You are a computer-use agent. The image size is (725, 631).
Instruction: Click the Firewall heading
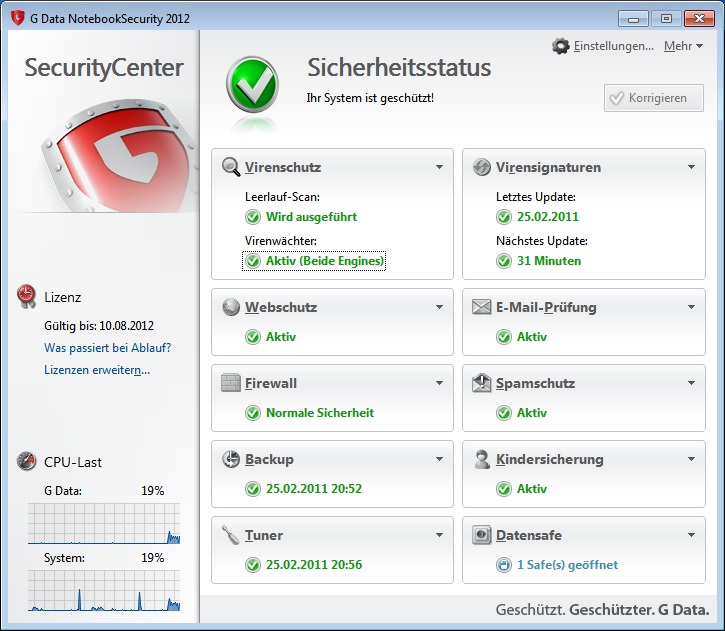[x=271, y=383]
